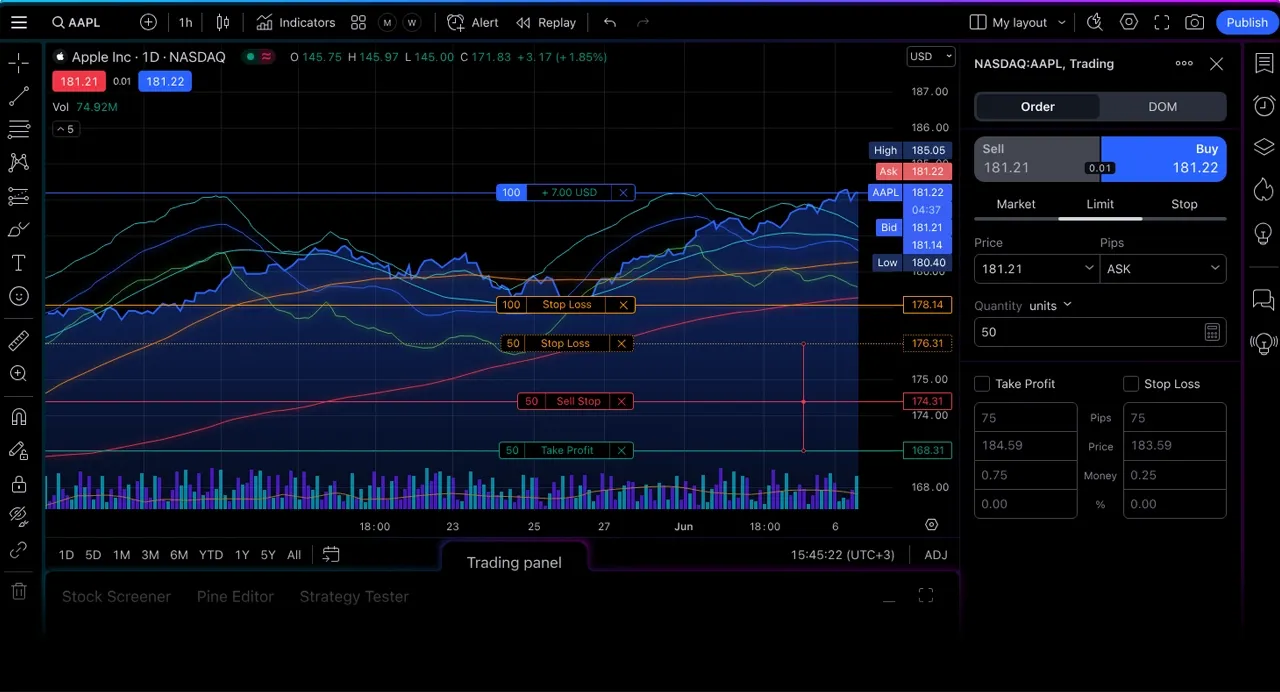Open the Indicators dialog
The width and height of the screenshot is (1280, 692).
point(296,22)
